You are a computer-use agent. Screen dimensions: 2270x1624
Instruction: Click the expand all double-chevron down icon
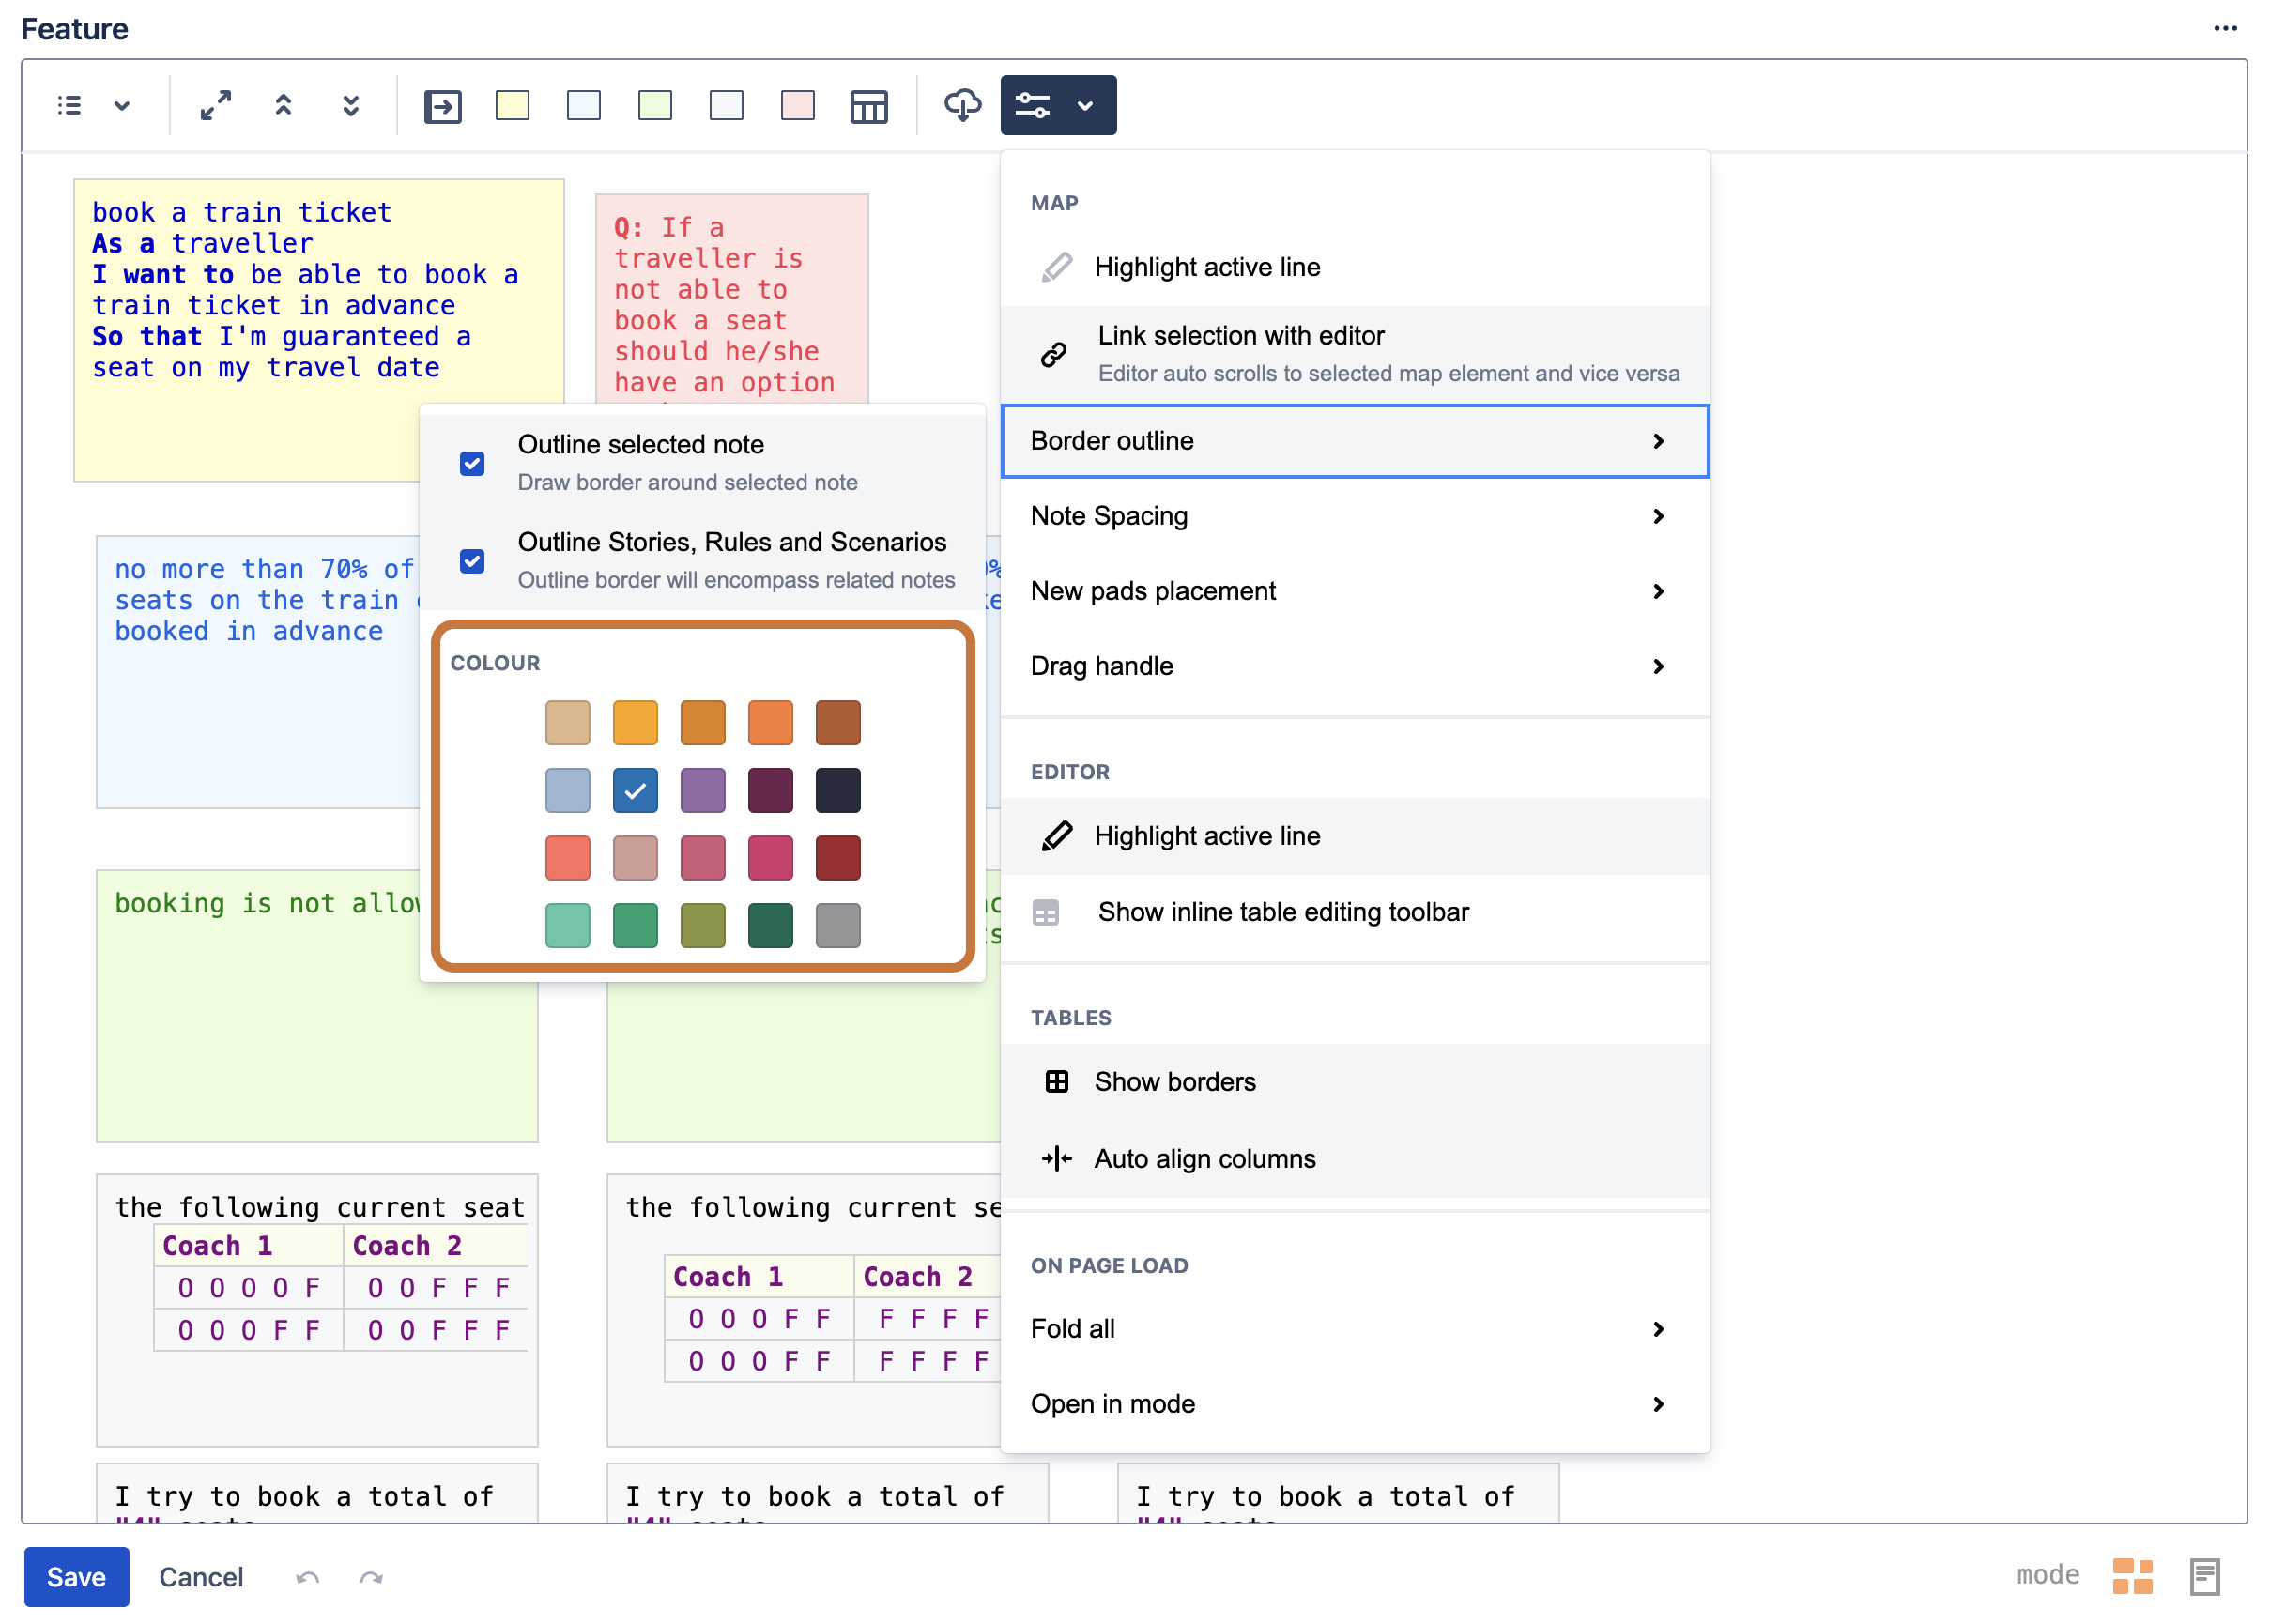[351, 105]
